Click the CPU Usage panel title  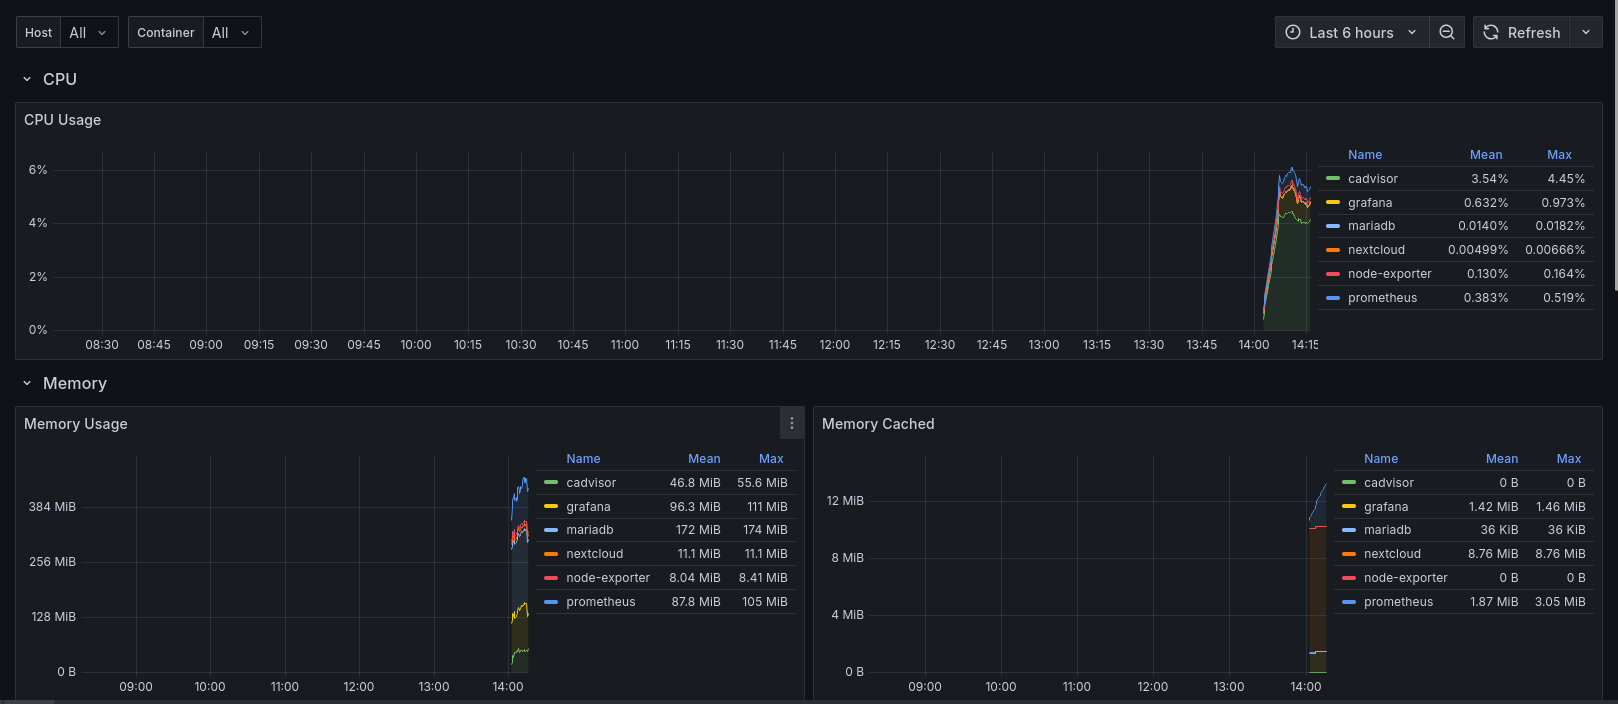(x=62, y=120)
